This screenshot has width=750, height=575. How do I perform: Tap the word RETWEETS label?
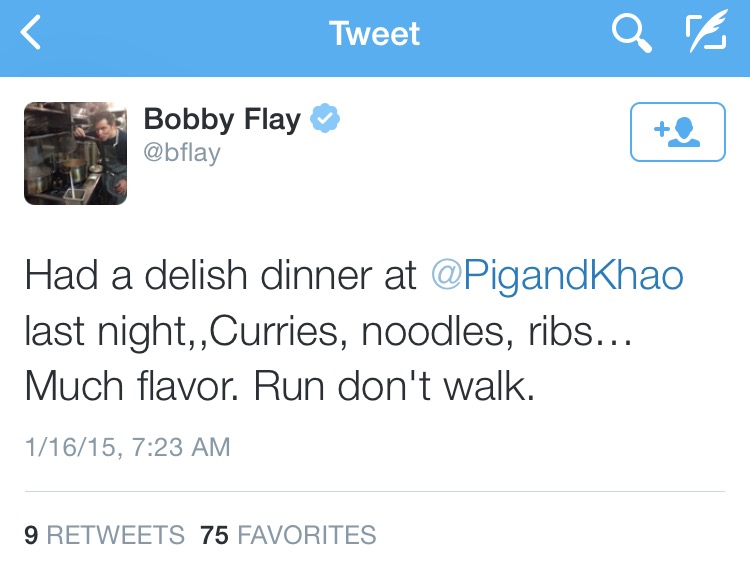coord(116,535)
